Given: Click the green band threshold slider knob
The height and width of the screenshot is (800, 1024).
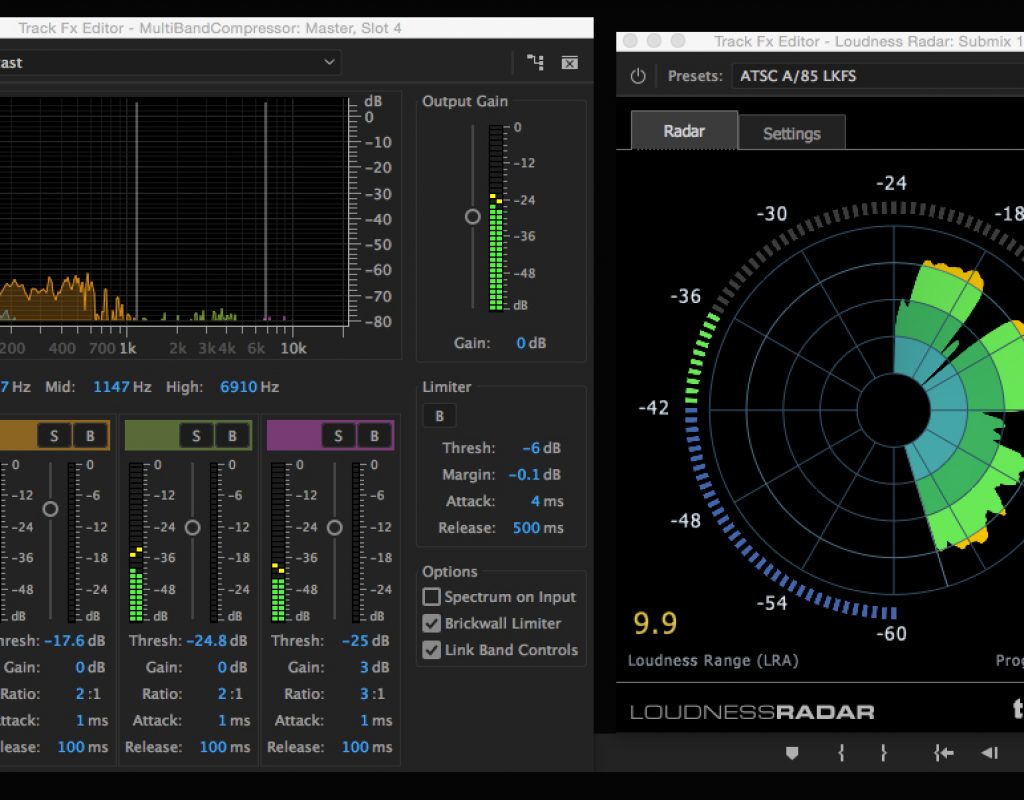Looking at the screenshot, I should (193, 528).
